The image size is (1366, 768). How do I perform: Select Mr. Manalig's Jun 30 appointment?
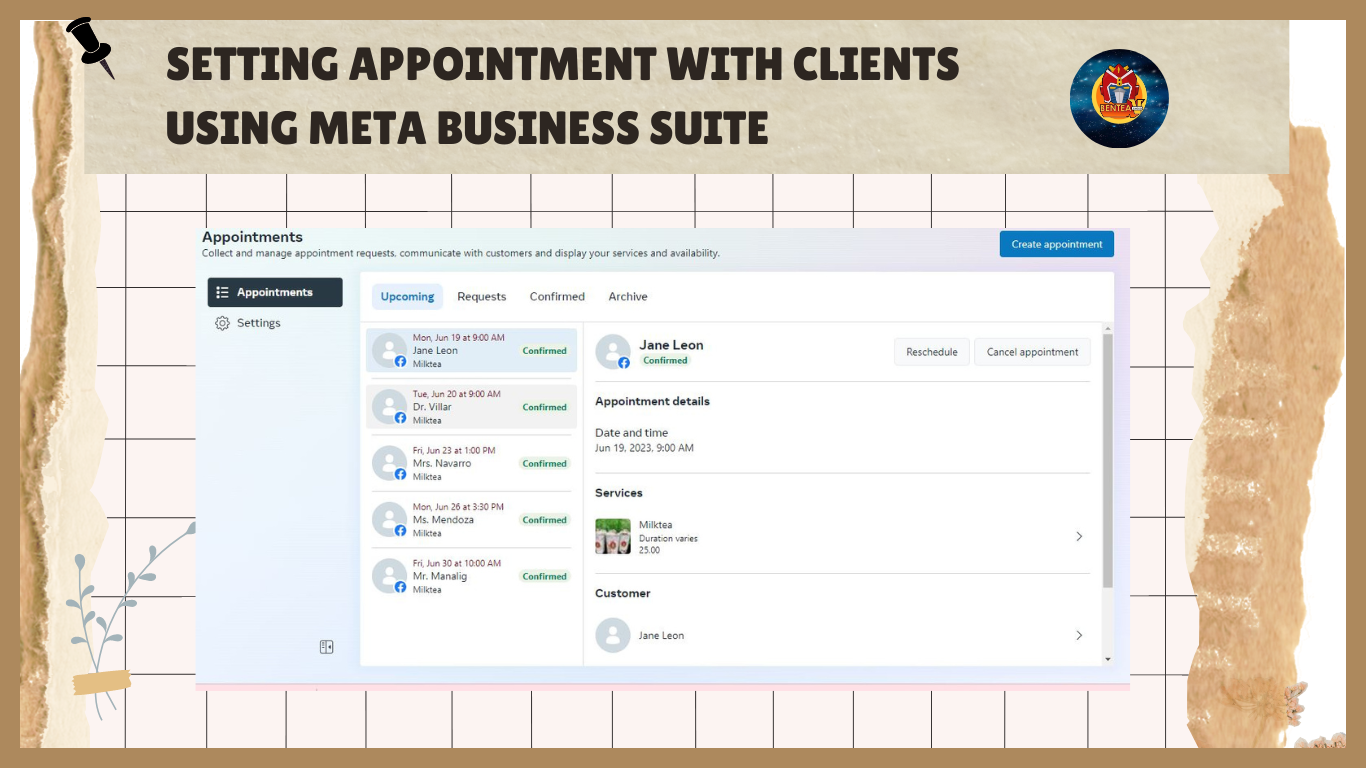(x=472, y=576)
